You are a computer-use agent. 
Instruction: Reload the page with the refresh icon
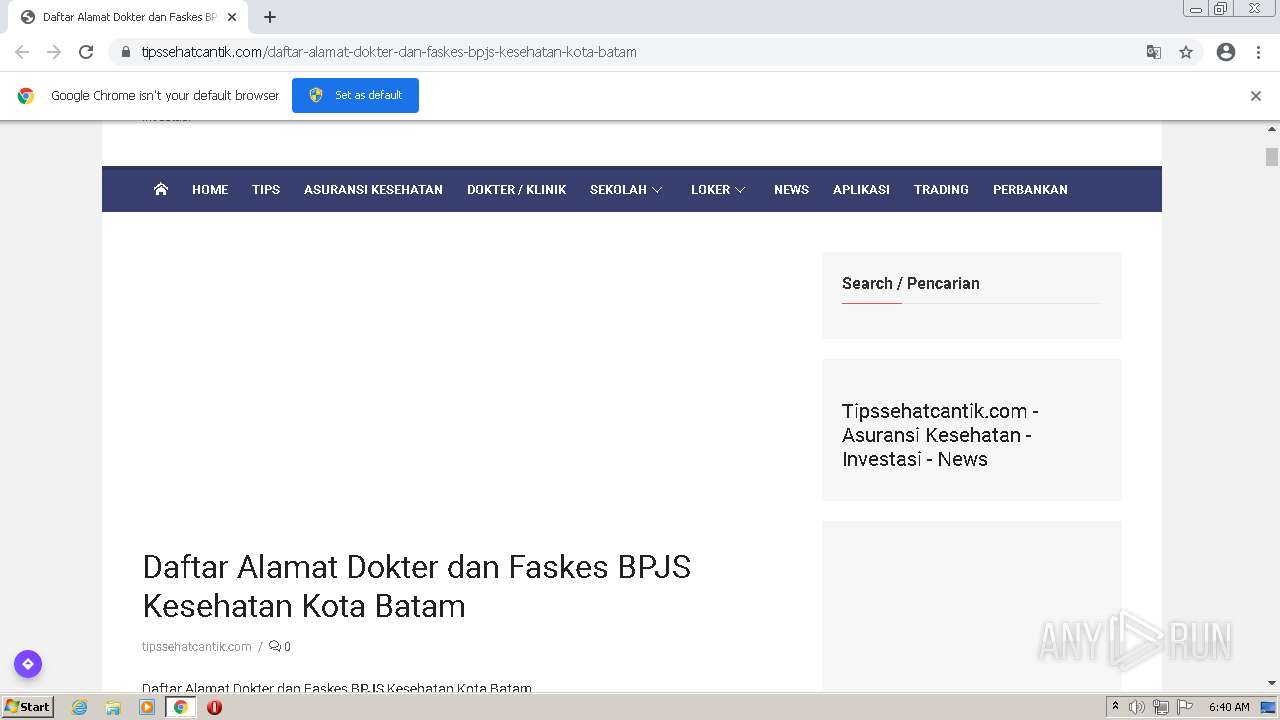[x=86, y=52]
